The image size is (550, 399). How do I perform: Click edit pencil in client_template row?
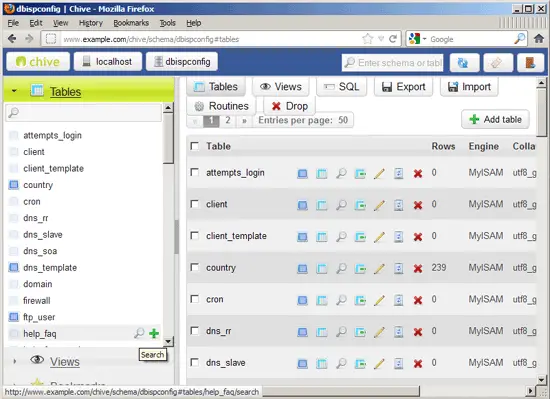tap(379, 237)
